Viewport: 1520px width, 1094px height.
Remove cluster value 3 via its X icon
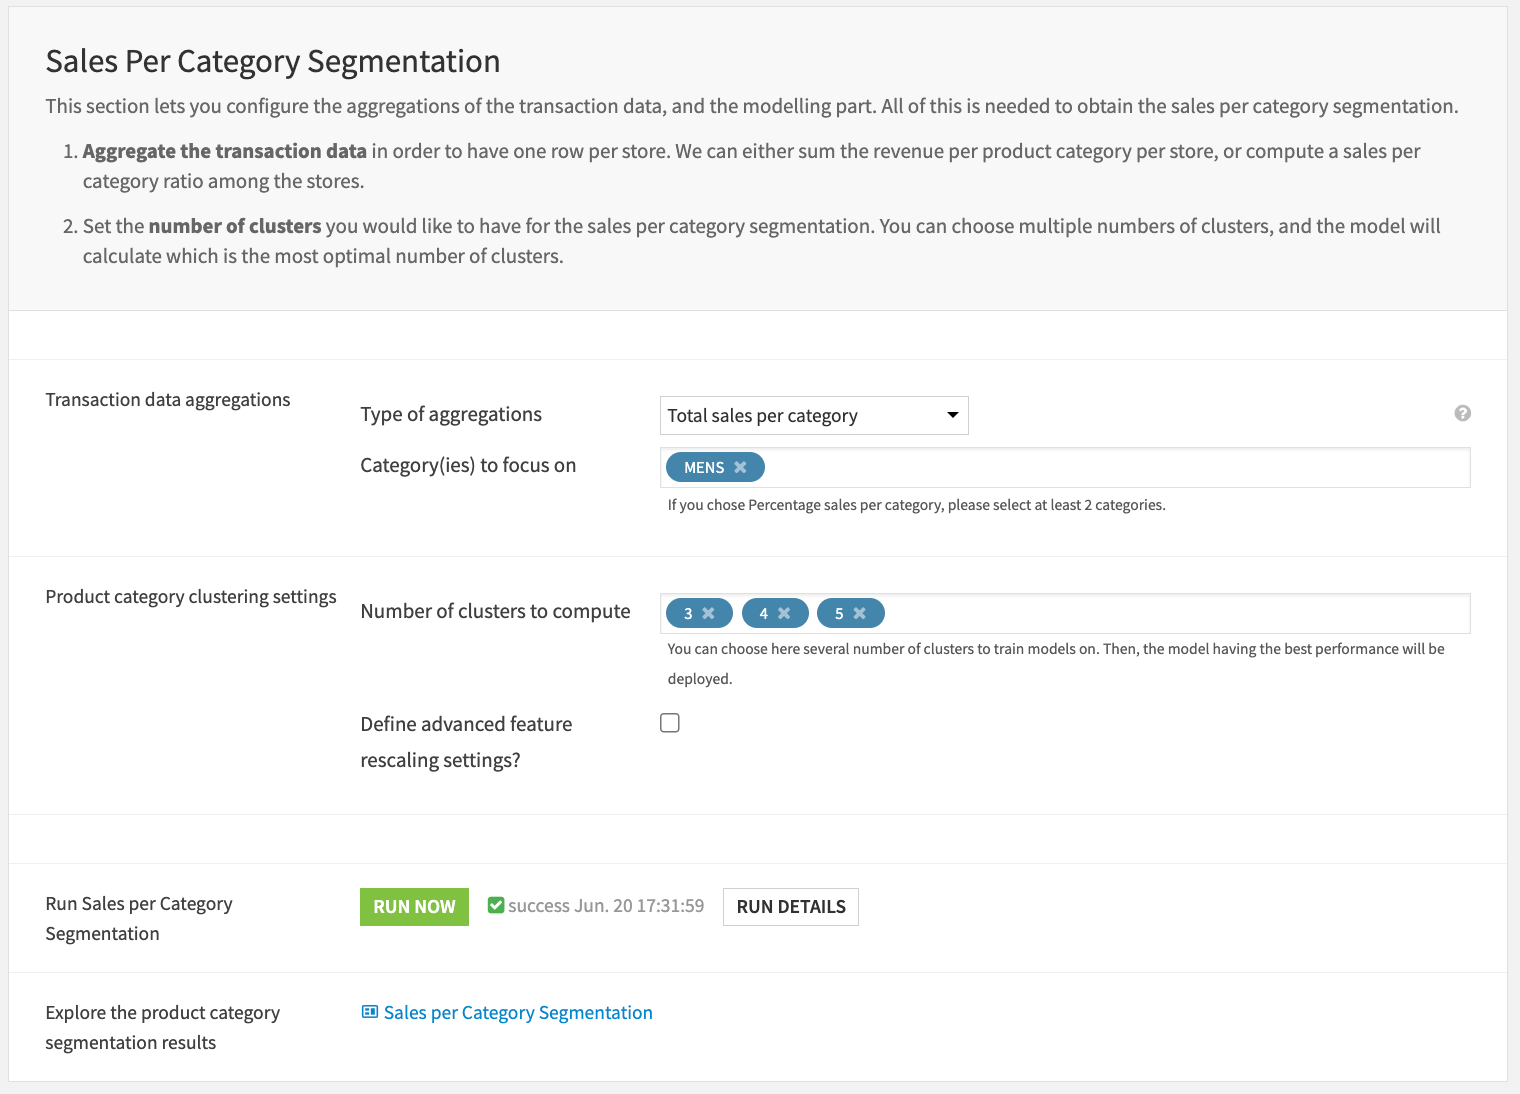click(x=710, y=612)
